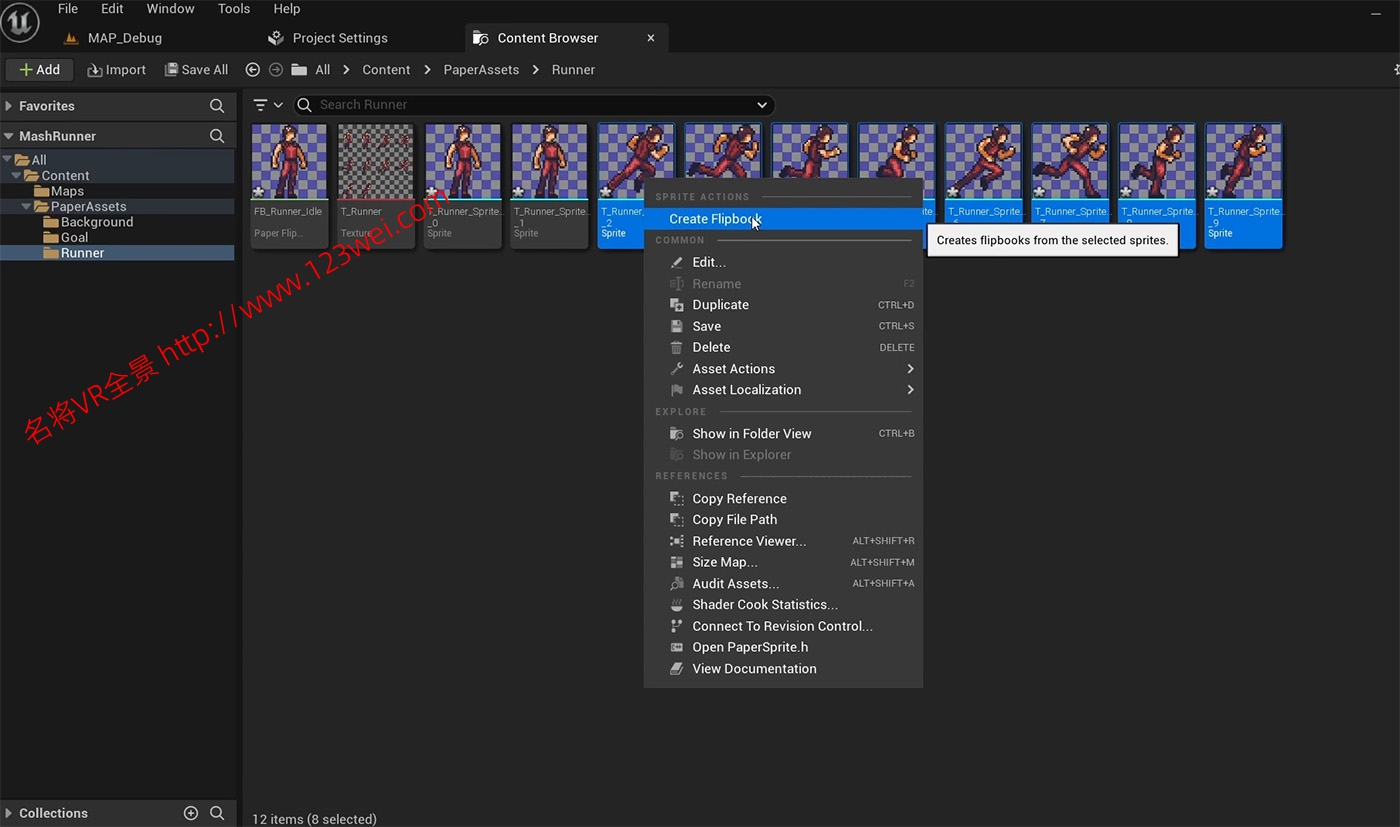Click the Add button

click(40, 70)
